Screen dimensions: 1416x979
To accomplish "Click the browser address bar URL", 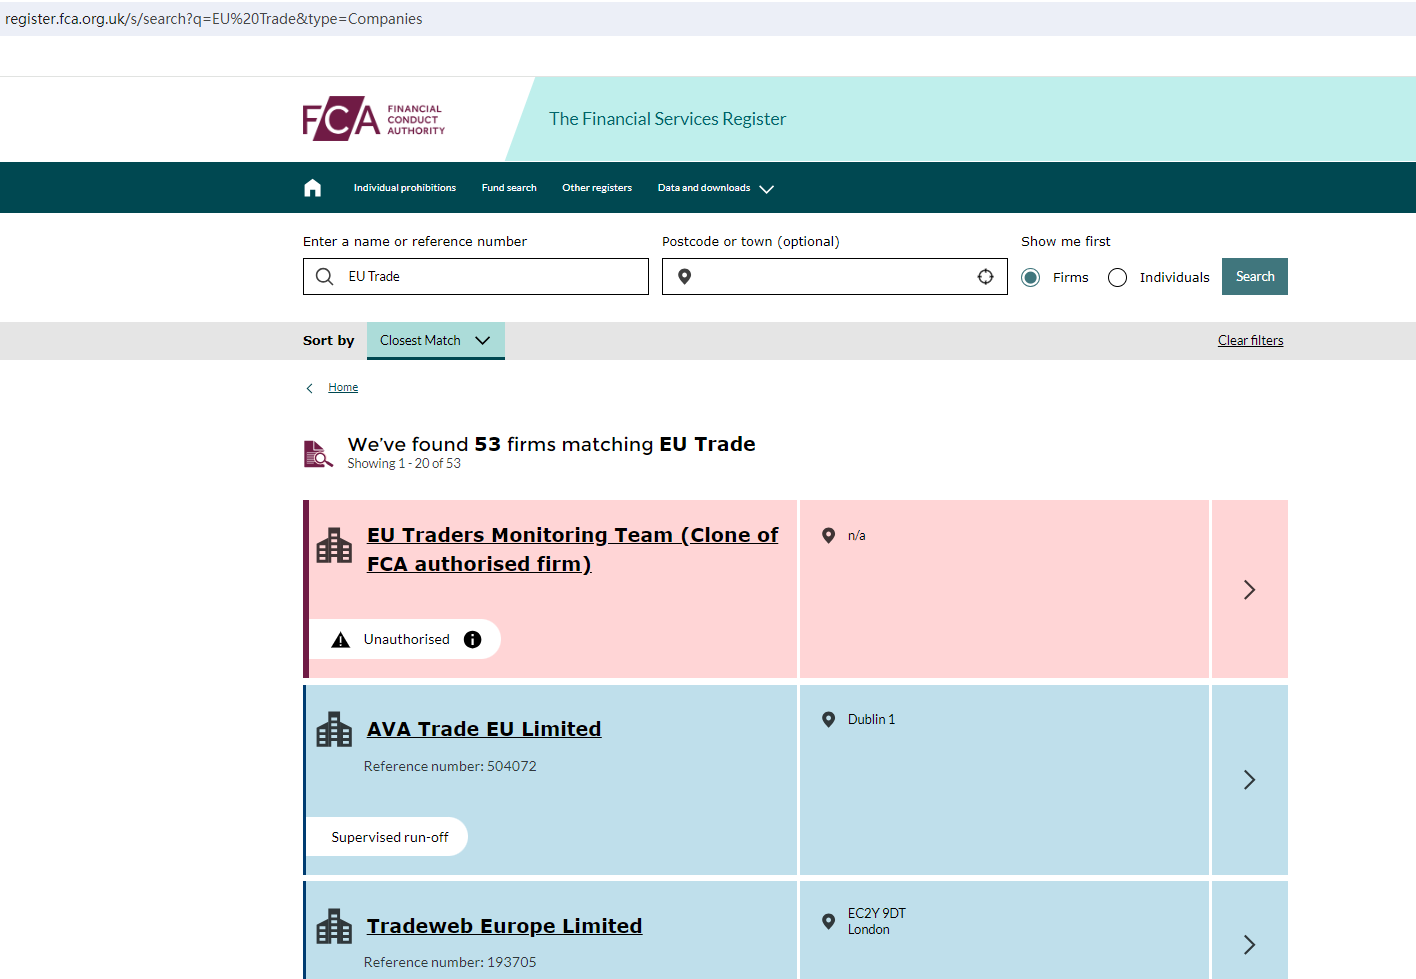I will (214, 19).
